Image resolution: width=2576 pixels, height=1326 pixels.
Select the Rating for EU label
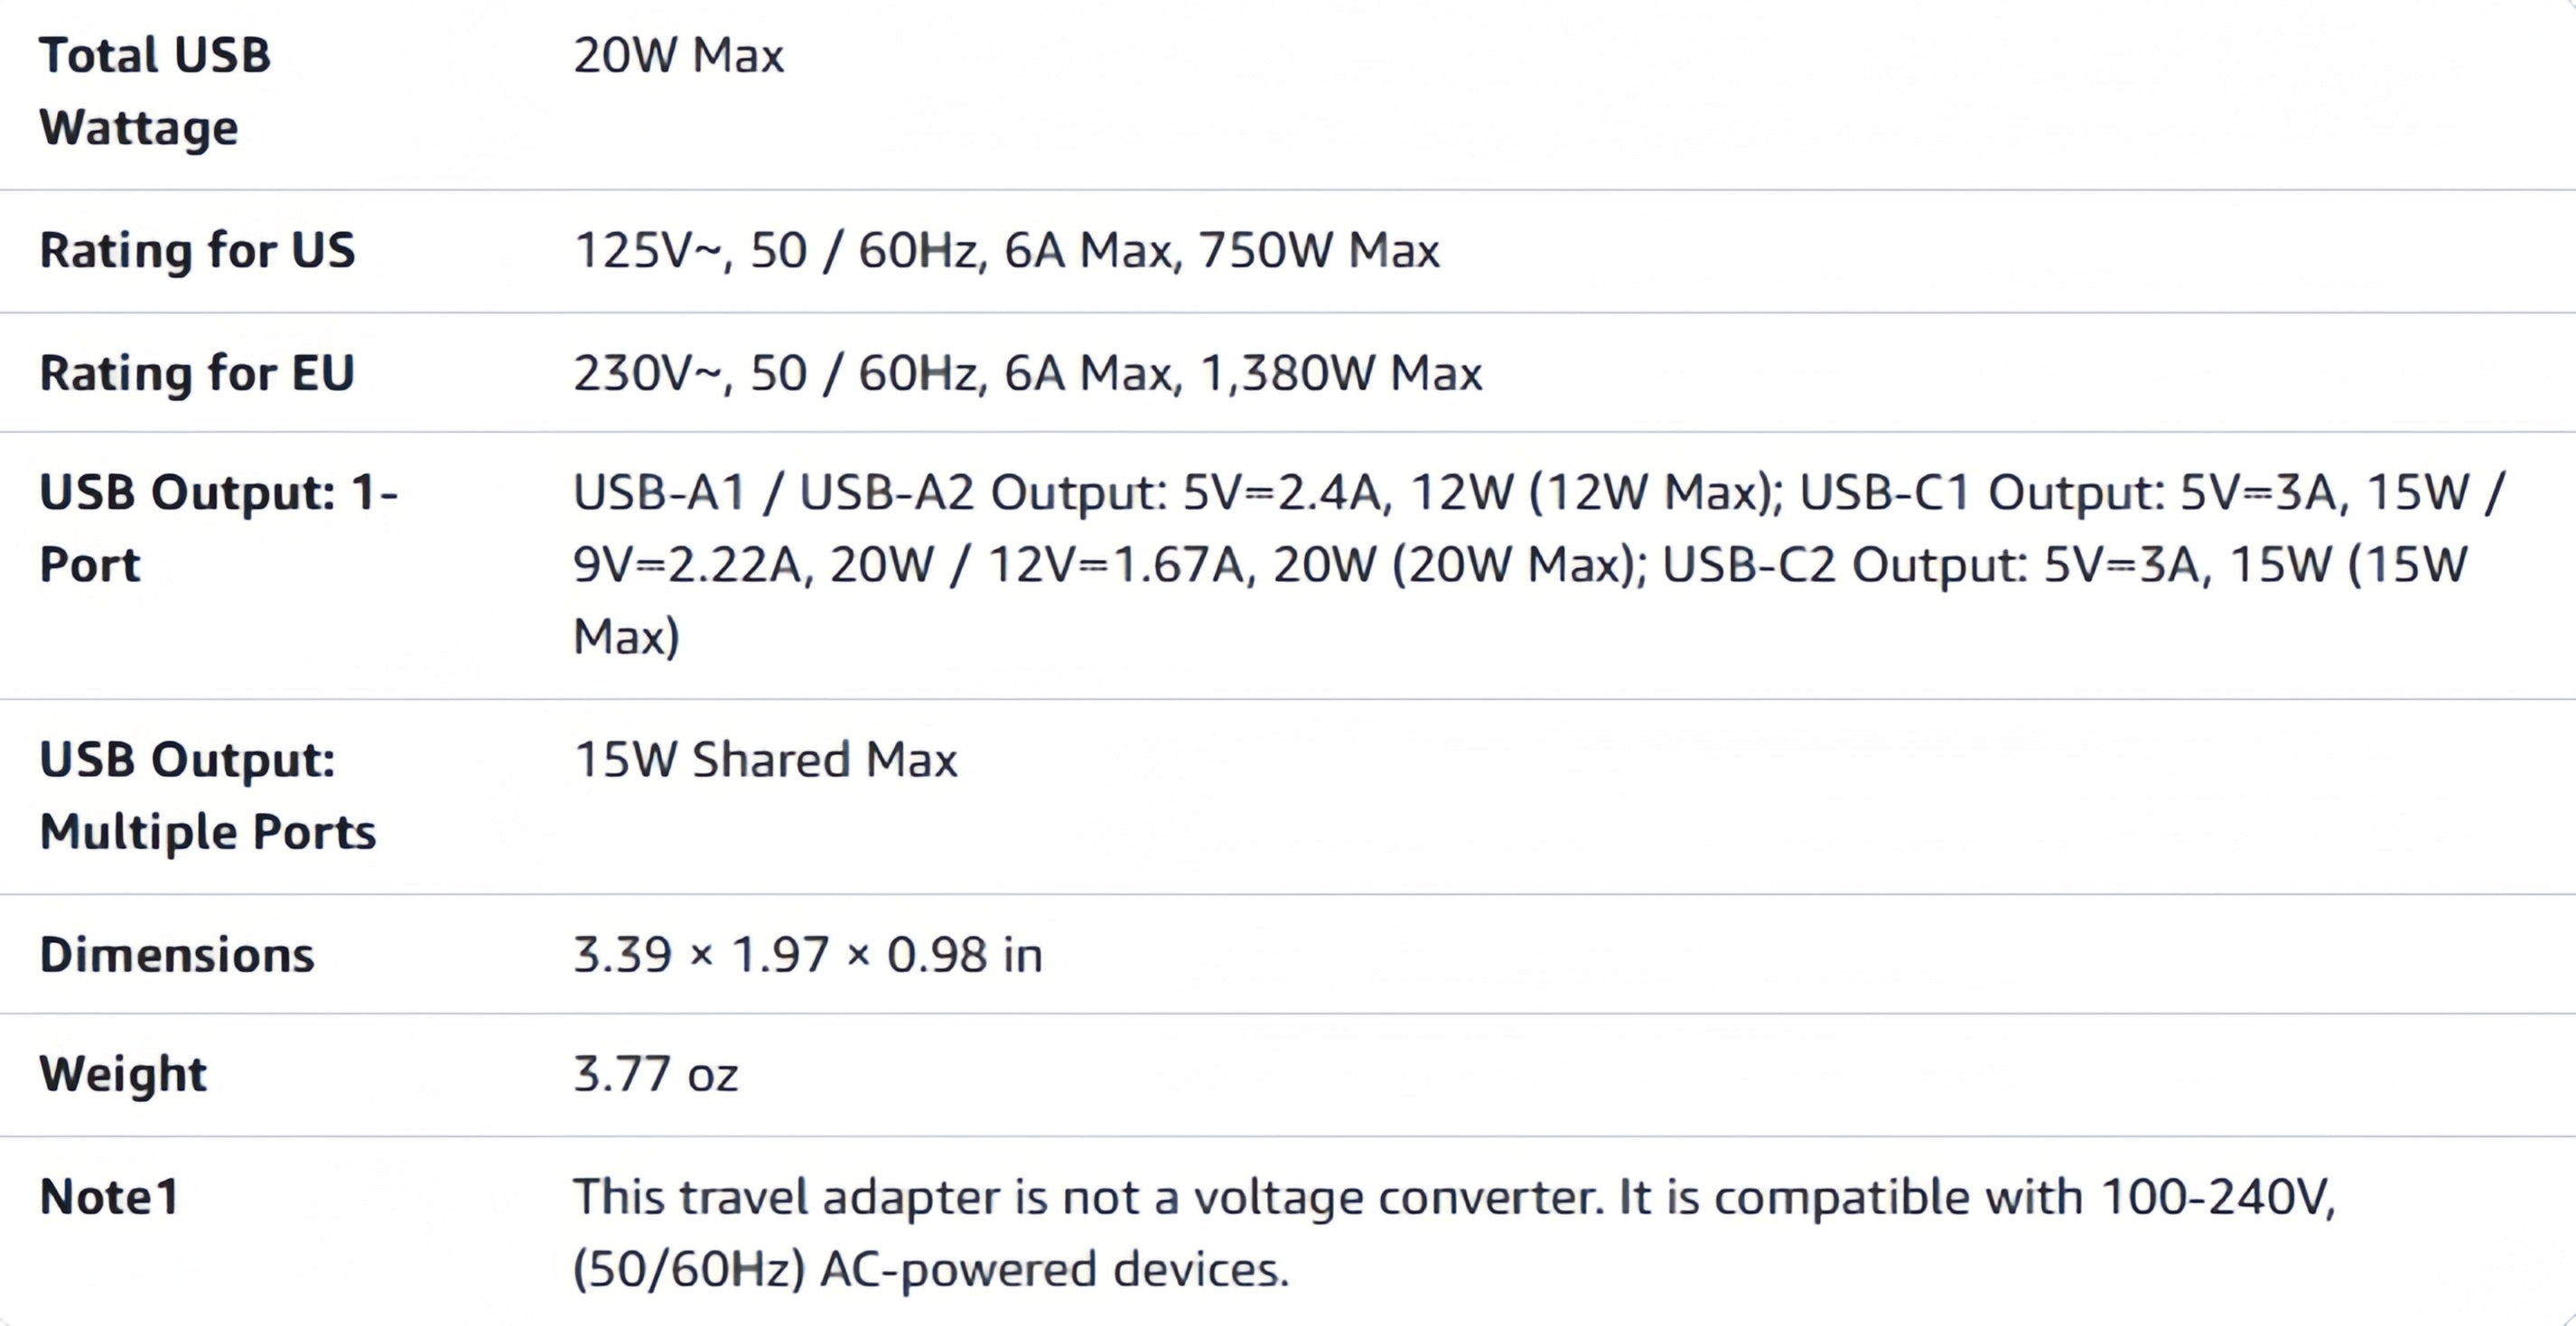(197, 373)
